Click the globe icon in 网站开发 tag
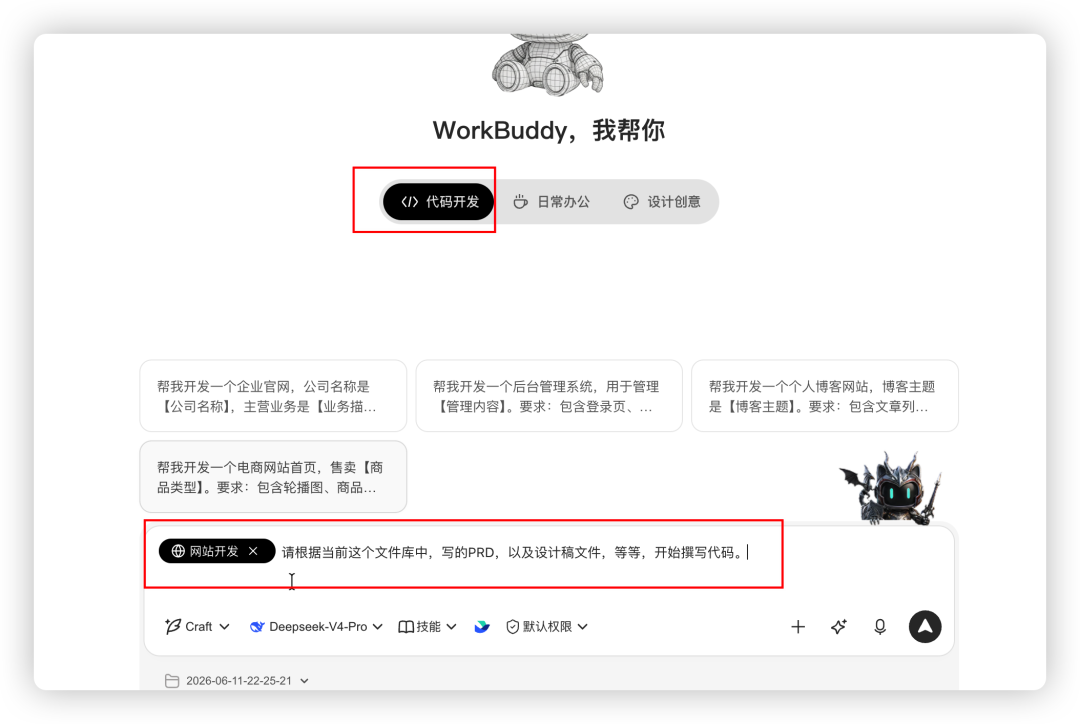This screenshot has width=1080, height=724. (178, 551)
